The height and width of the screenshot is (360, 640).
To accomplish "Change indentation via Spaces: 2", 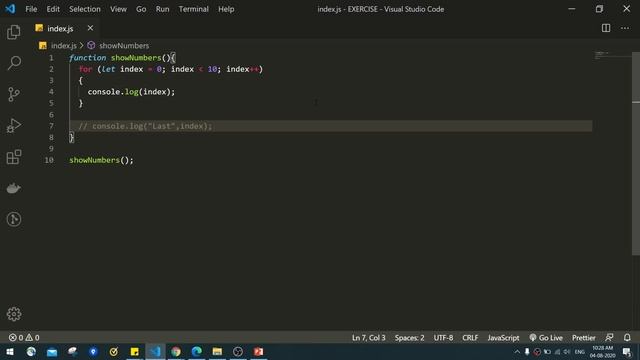I will coord(409,338).
